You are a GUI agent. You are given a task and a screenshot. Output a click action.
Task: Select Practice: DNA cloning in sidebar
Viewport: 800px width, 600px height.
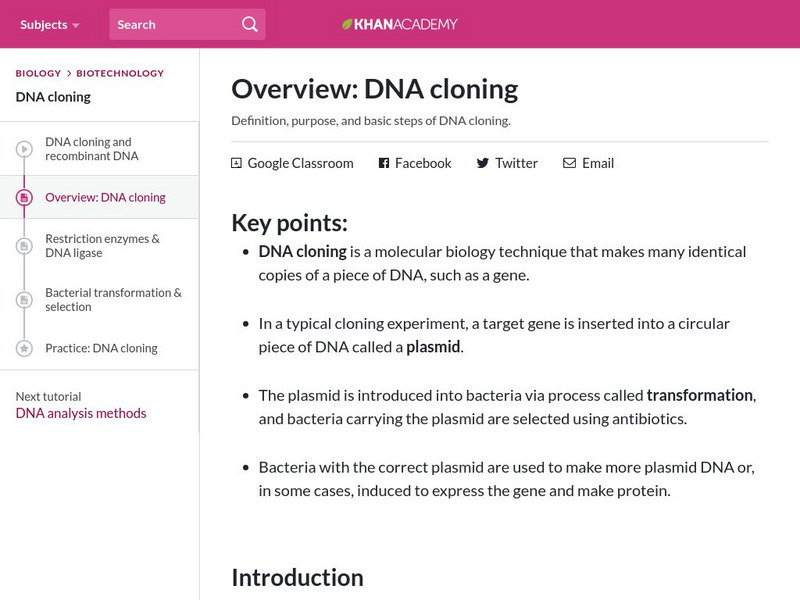click(x=101, y=348)
